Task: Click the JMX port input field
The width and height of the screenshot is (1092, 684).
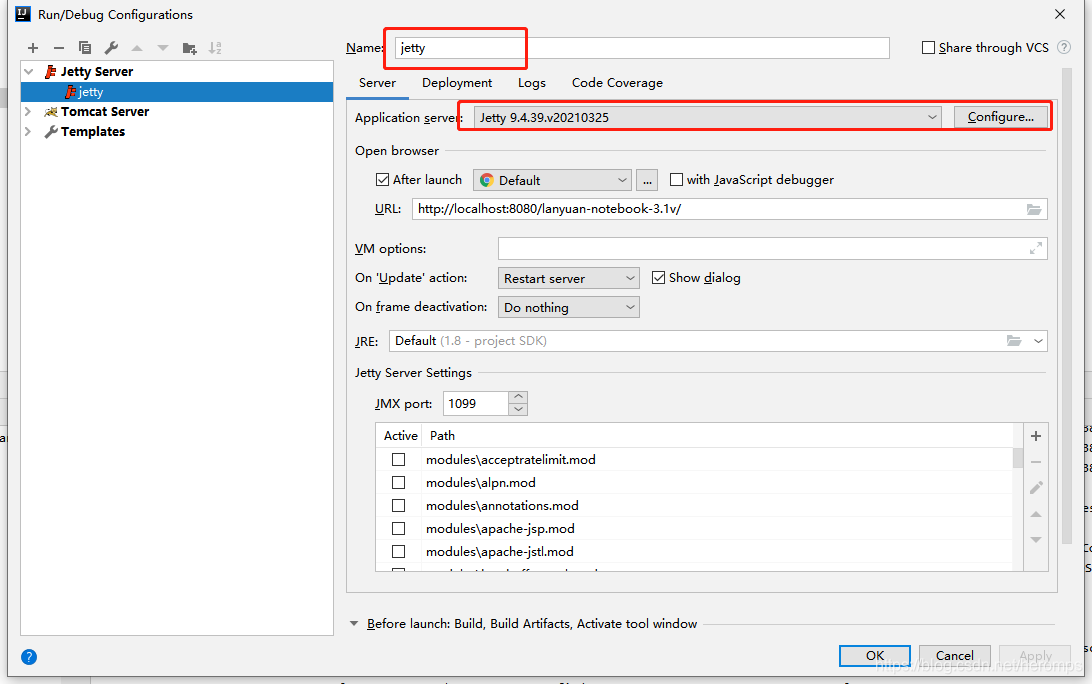Action: 476,404
